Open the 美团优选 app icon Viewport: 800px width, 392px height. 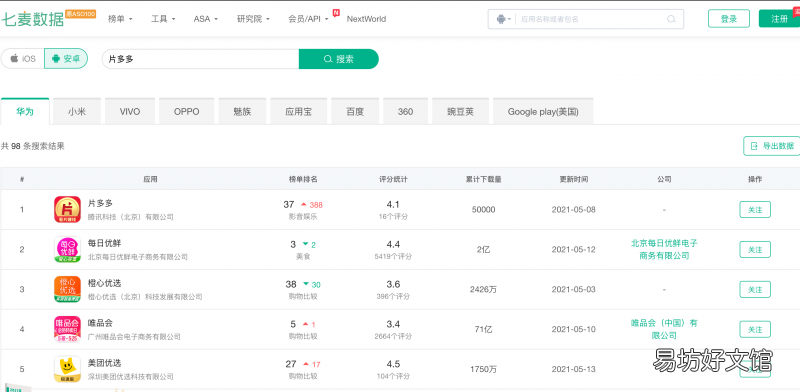point(67,369)
